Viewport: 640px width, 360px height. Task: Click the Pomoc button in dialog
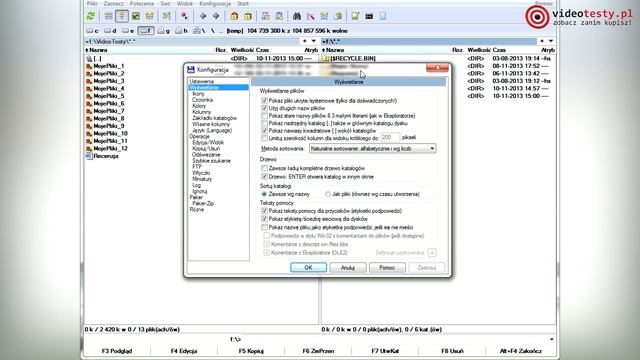coord(387,268)
